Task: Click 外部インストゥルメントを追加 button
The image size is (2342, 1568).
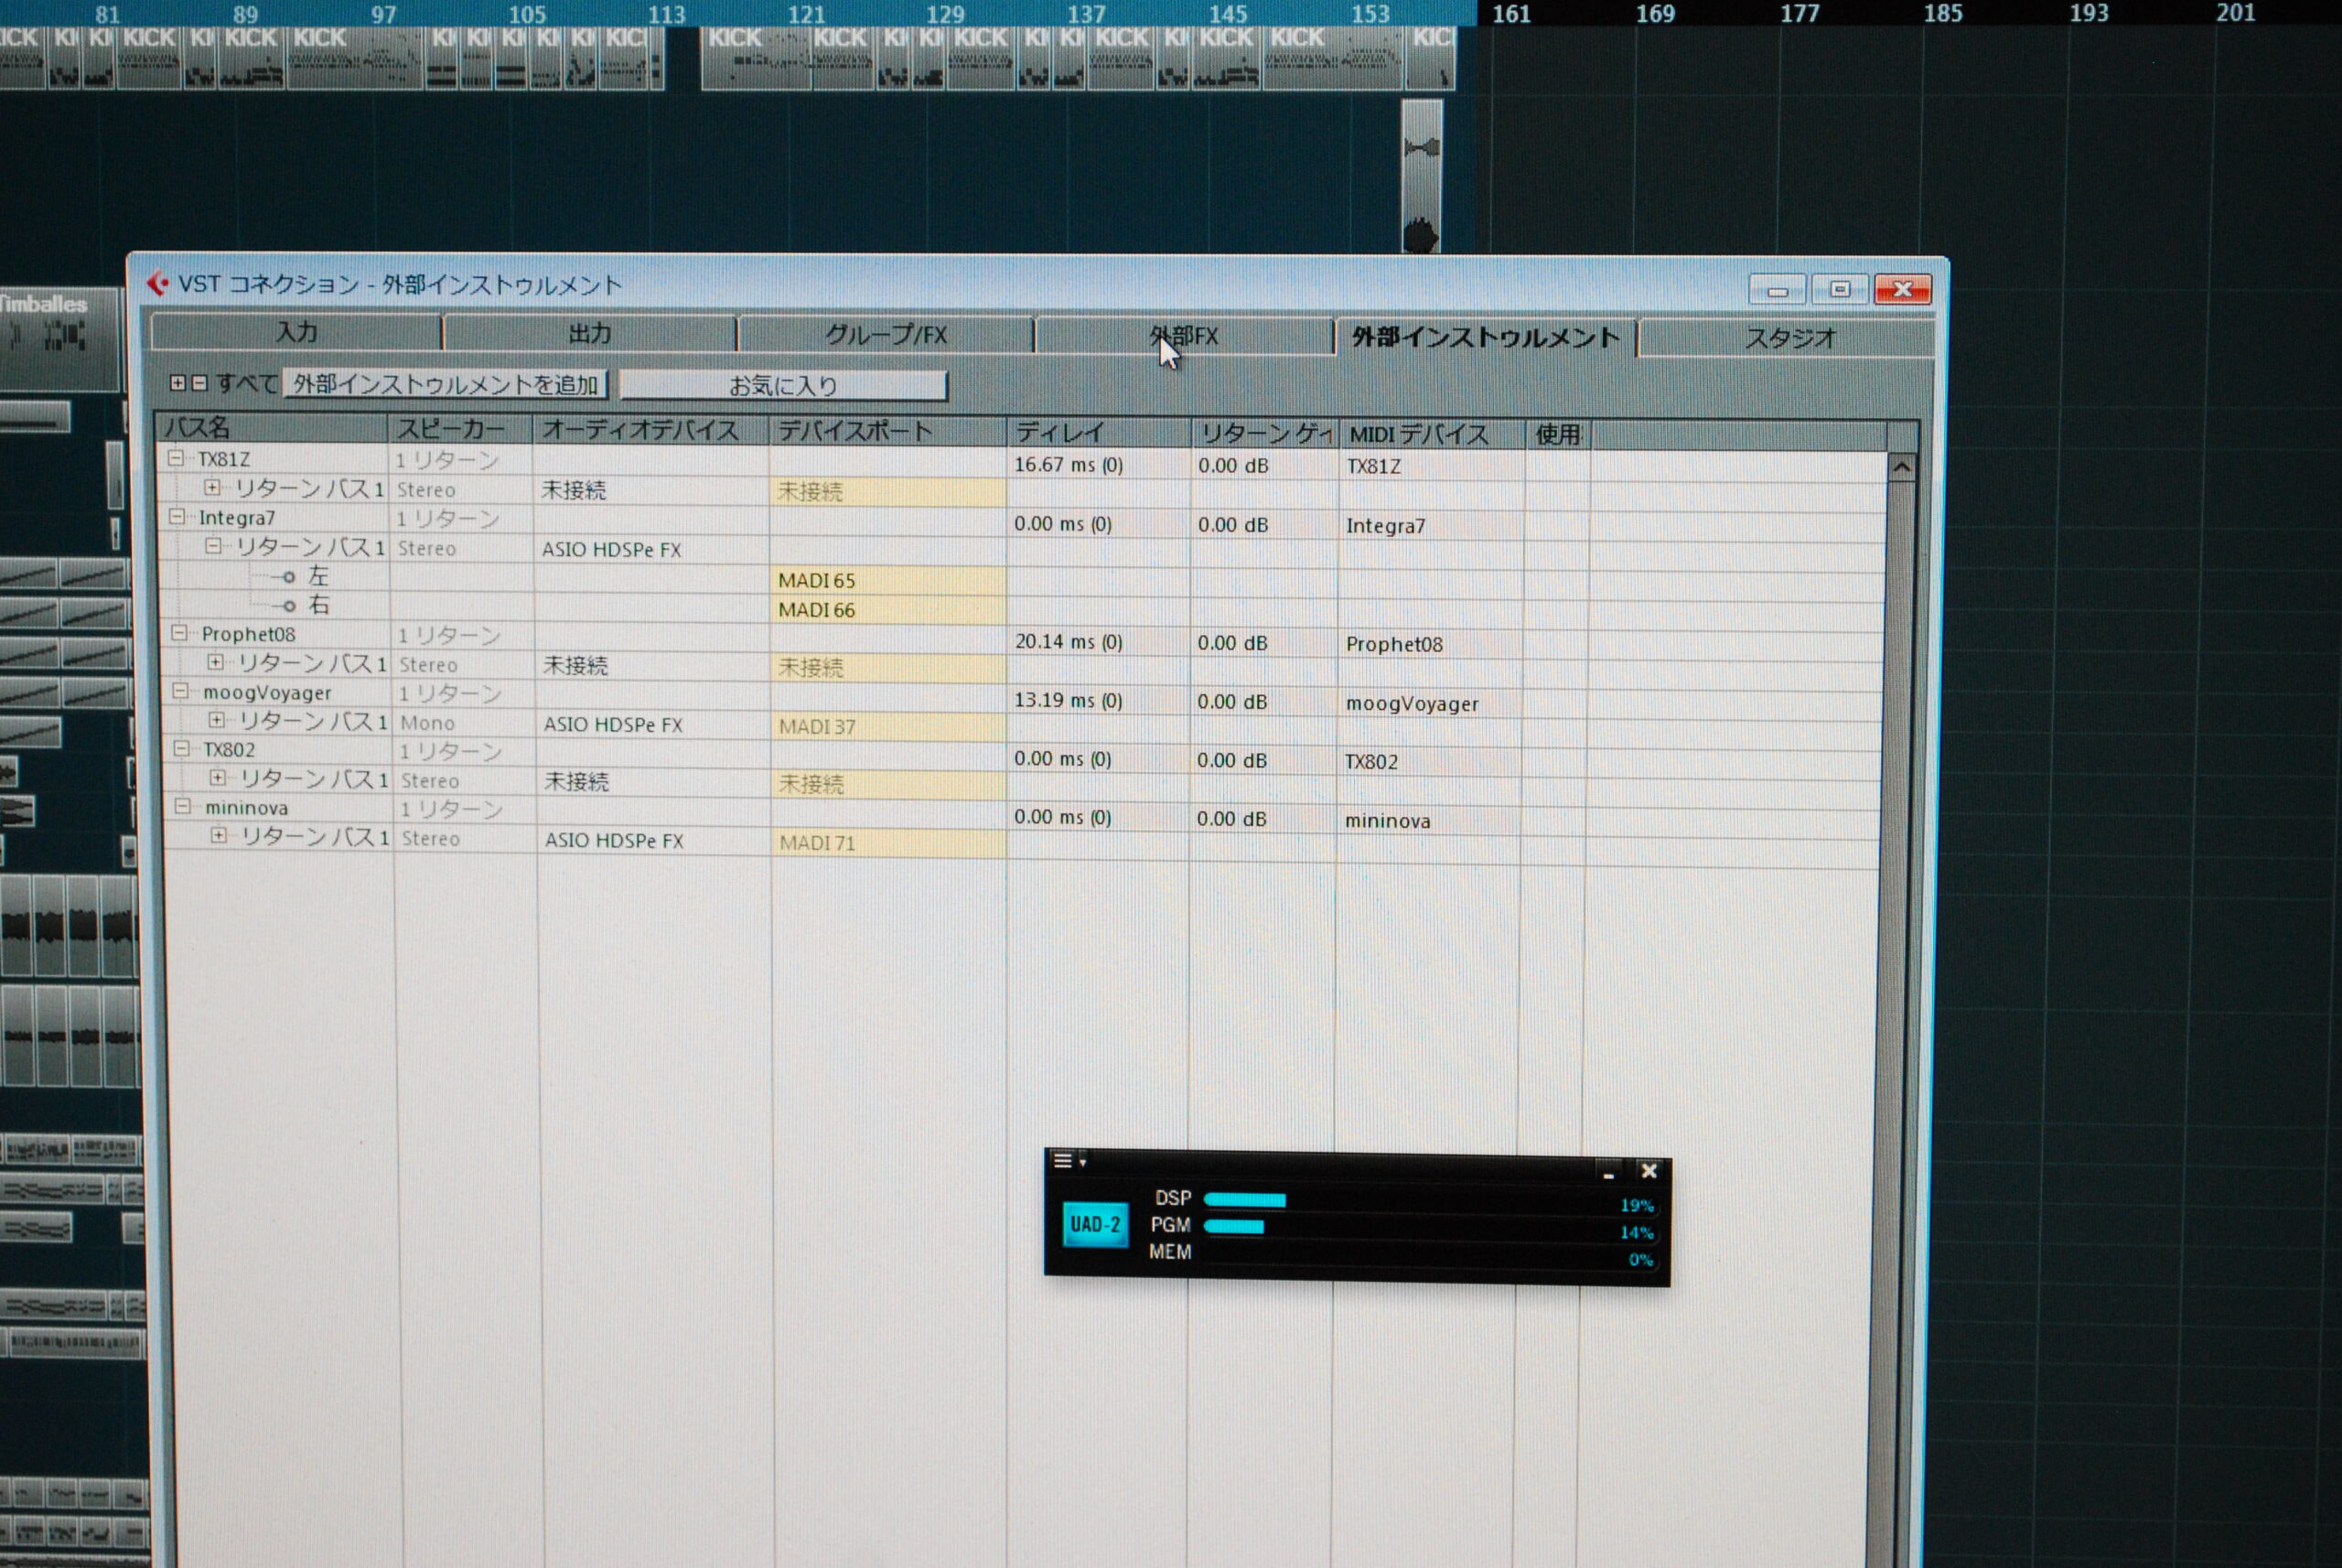Action: pos(445,384)
